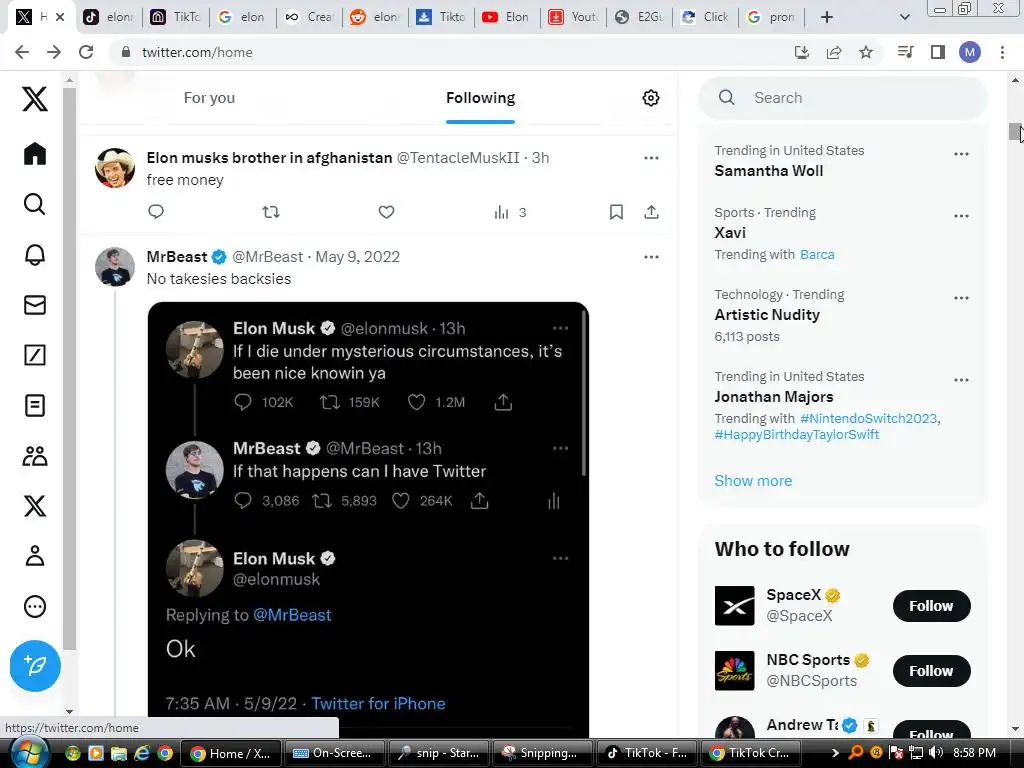Switch to the TikTok browser tab
Image resolution: width=1024 pixels, height=768 pixels.
[175, 17]
